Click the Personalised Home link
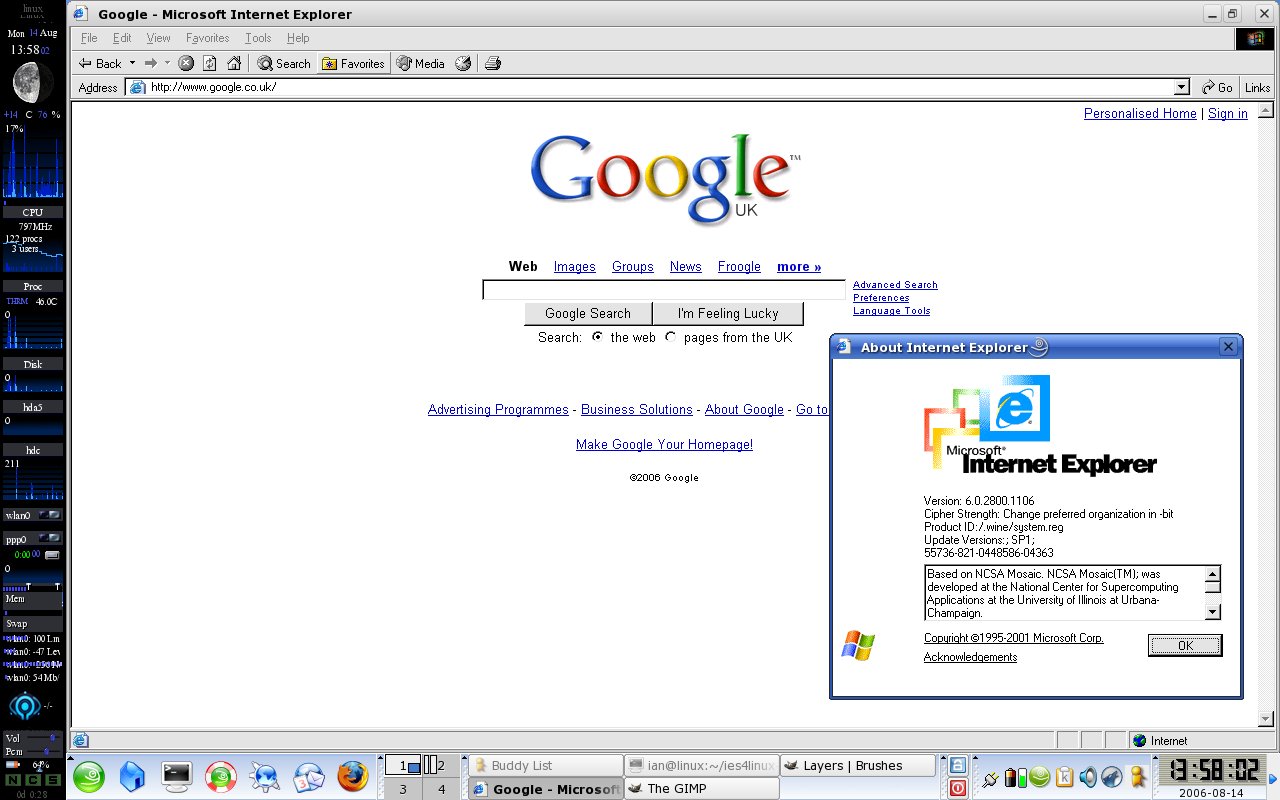Screen dimensions: 1280x800 [1140, 114]
